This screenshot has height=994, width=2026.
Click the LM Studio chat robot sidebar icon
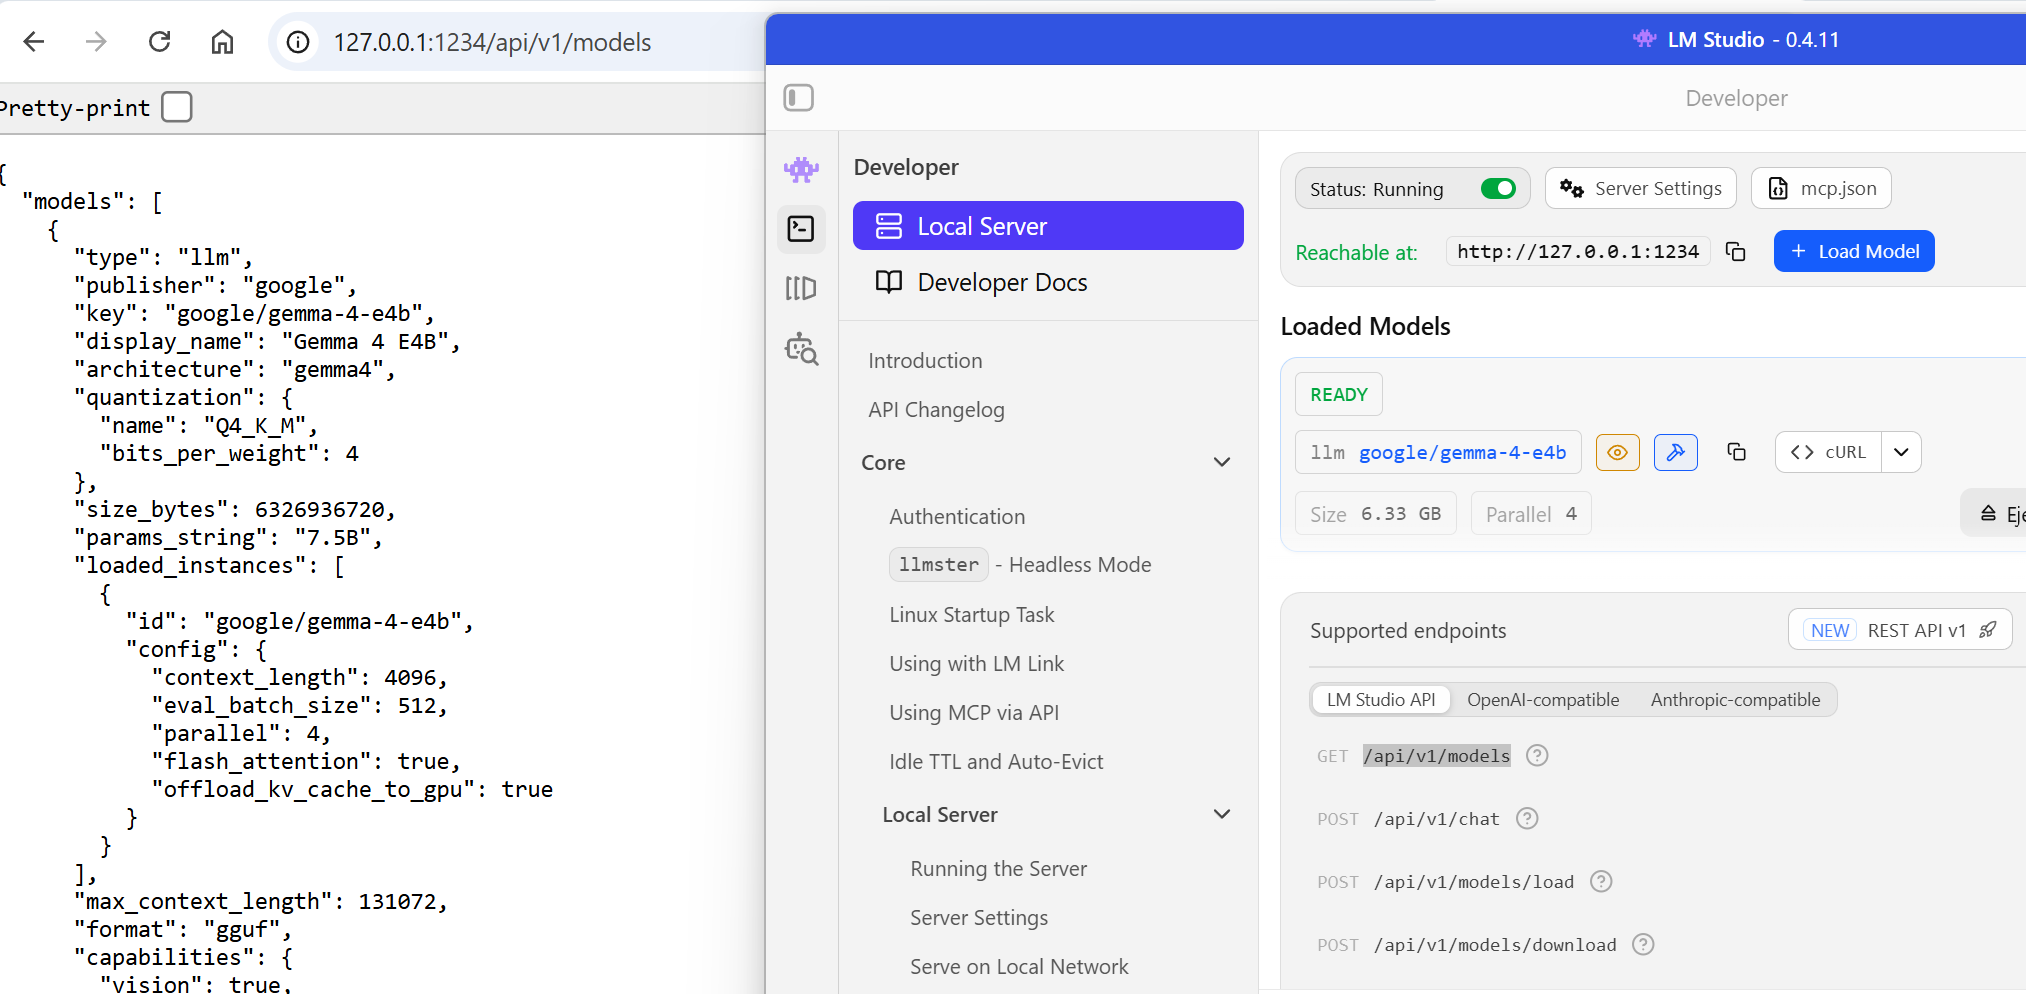click(x=801, y=169)
